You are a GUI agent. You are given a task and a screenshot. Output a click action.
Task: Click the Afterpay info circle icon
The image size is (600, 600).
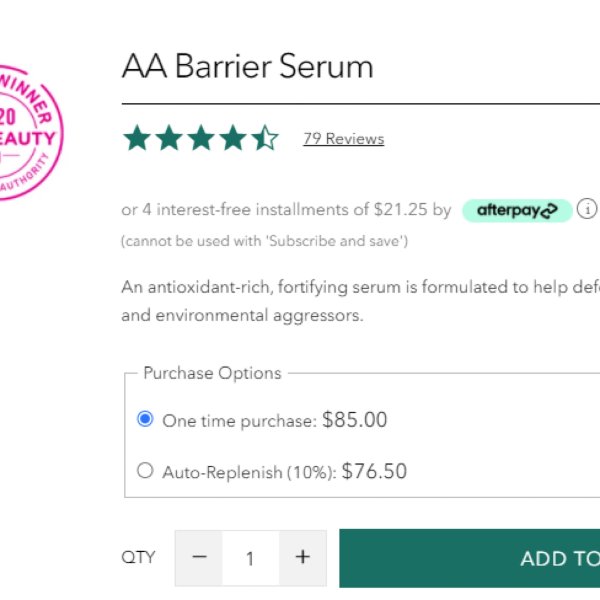click(587, 209)
